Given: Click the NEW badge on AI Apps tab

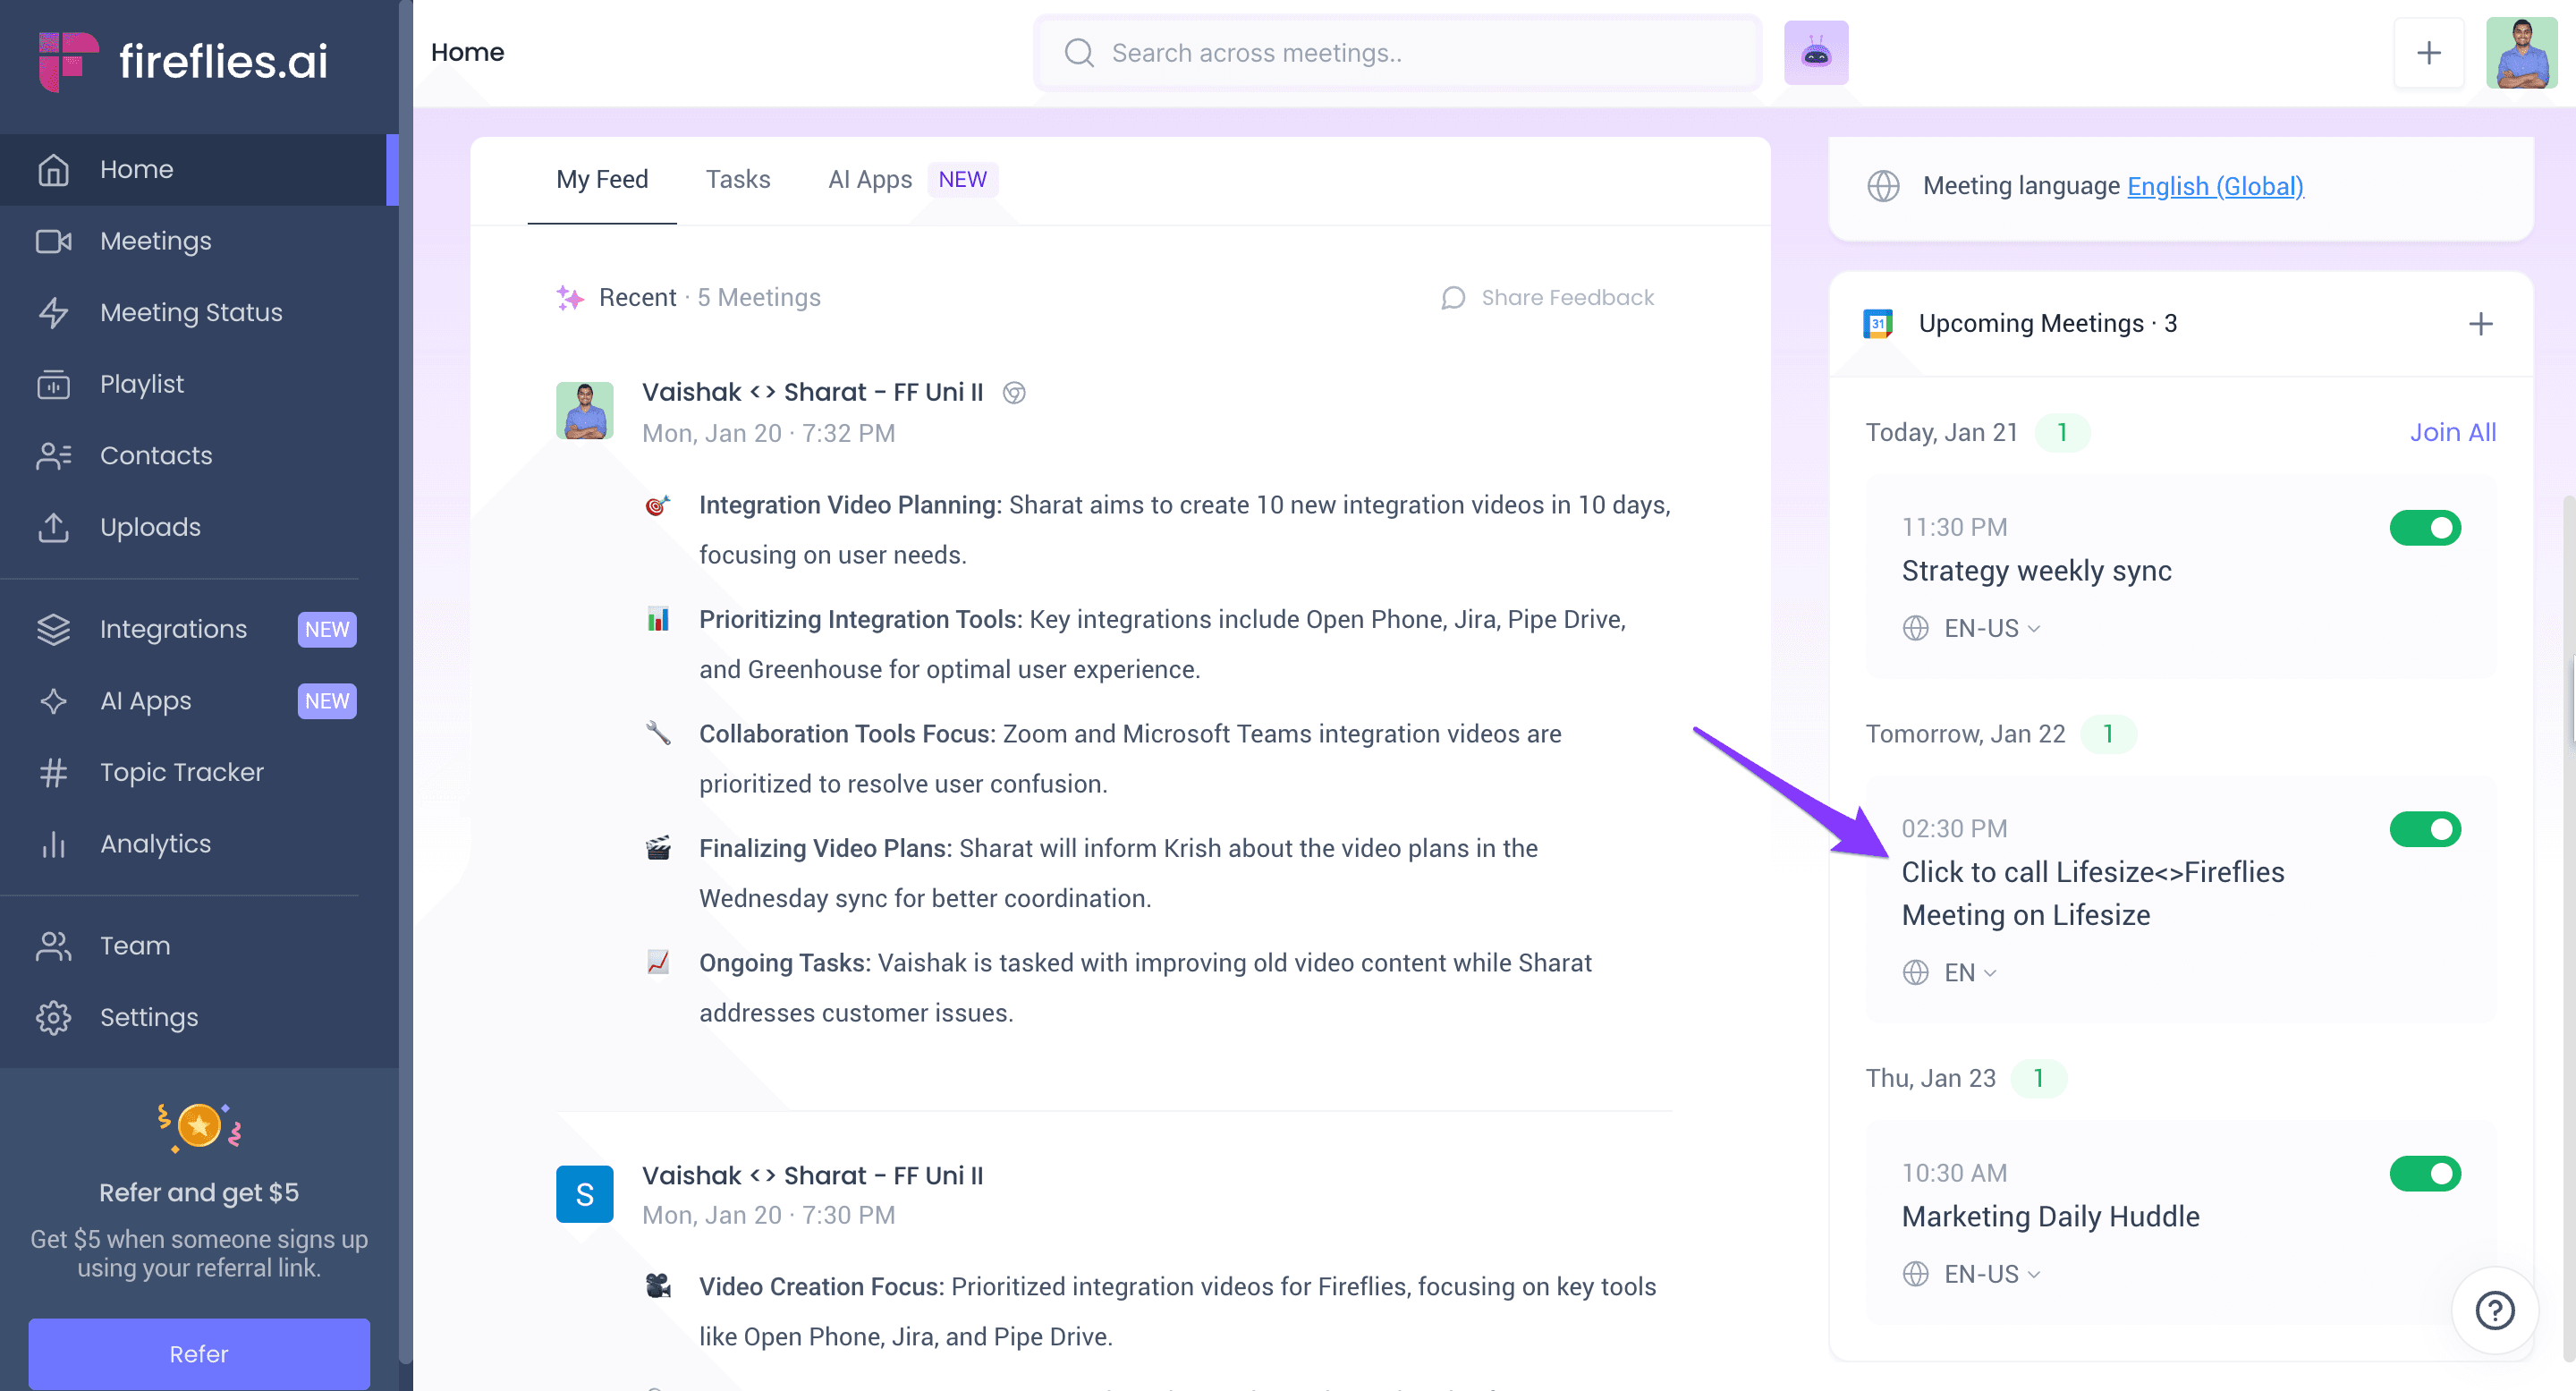Looking at the screenshot, I should (x=962, y=180).
